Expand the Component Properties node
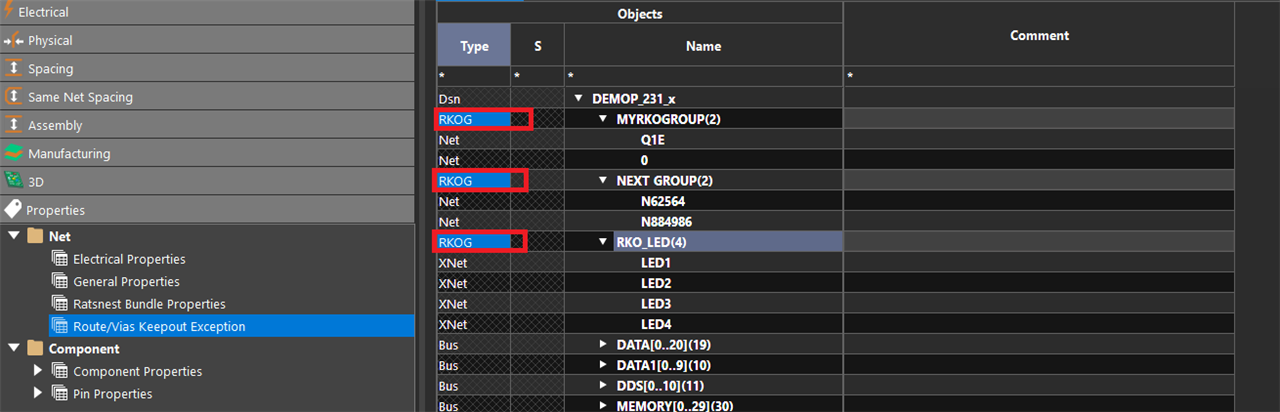 click(38, 371)
